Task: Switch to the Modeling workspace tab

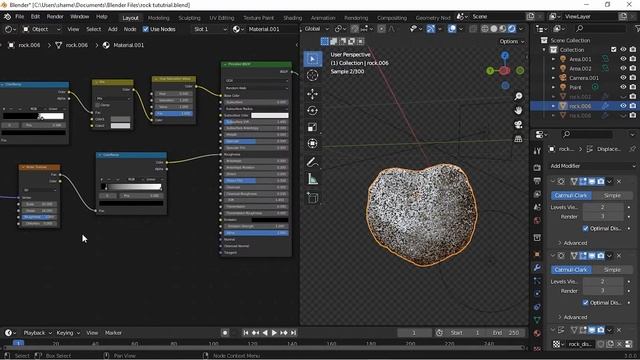Action: pos(158,18)
